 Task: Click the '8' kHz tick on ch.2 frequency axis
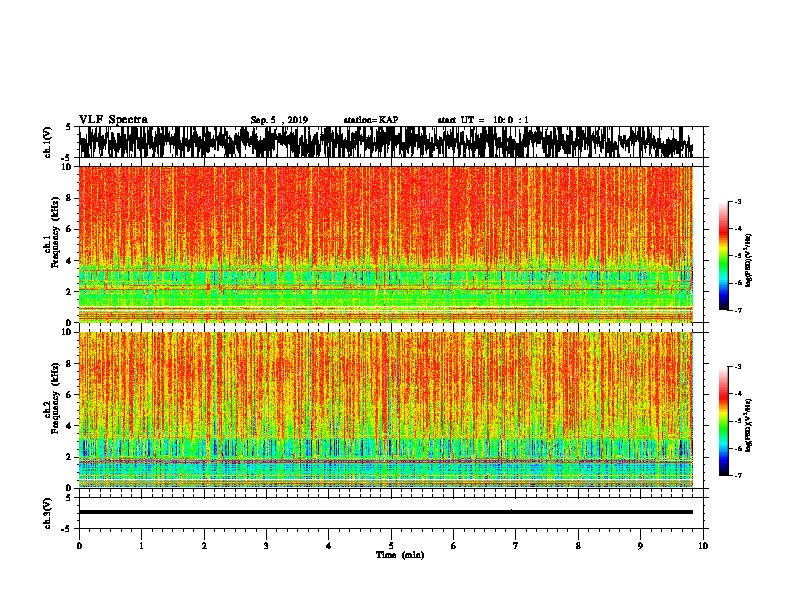(x=69, y=364)
